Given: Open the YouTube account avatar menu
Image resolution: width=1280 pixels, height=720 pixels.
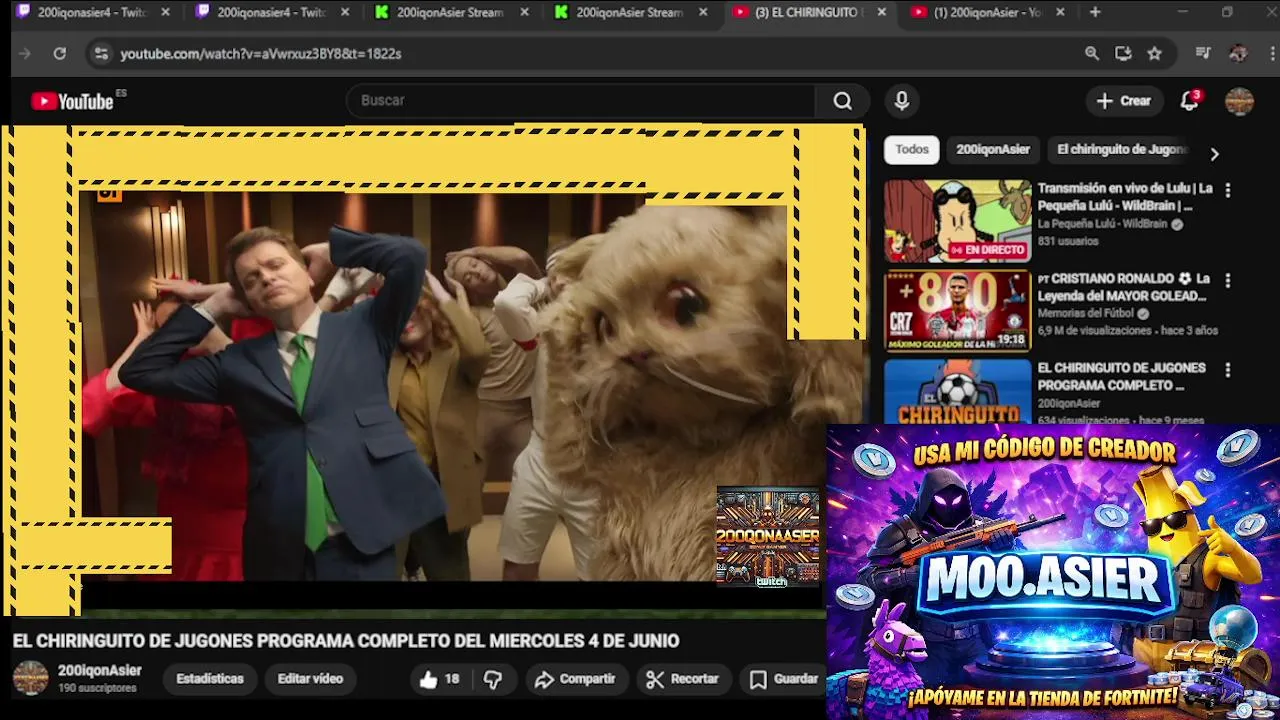Looking at the screenshot, I should tap(1239, 101).
